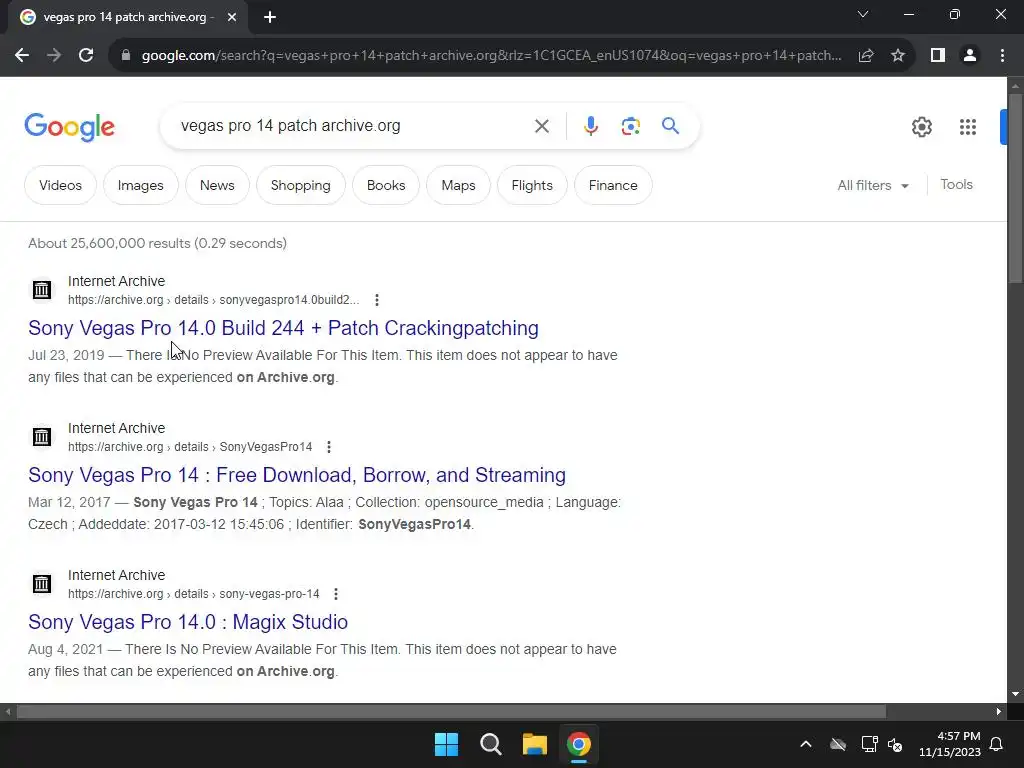The height and width of the screenshot is (768, 1024).
Task: Filter results by Videos
Action: [x=60, y=185]
